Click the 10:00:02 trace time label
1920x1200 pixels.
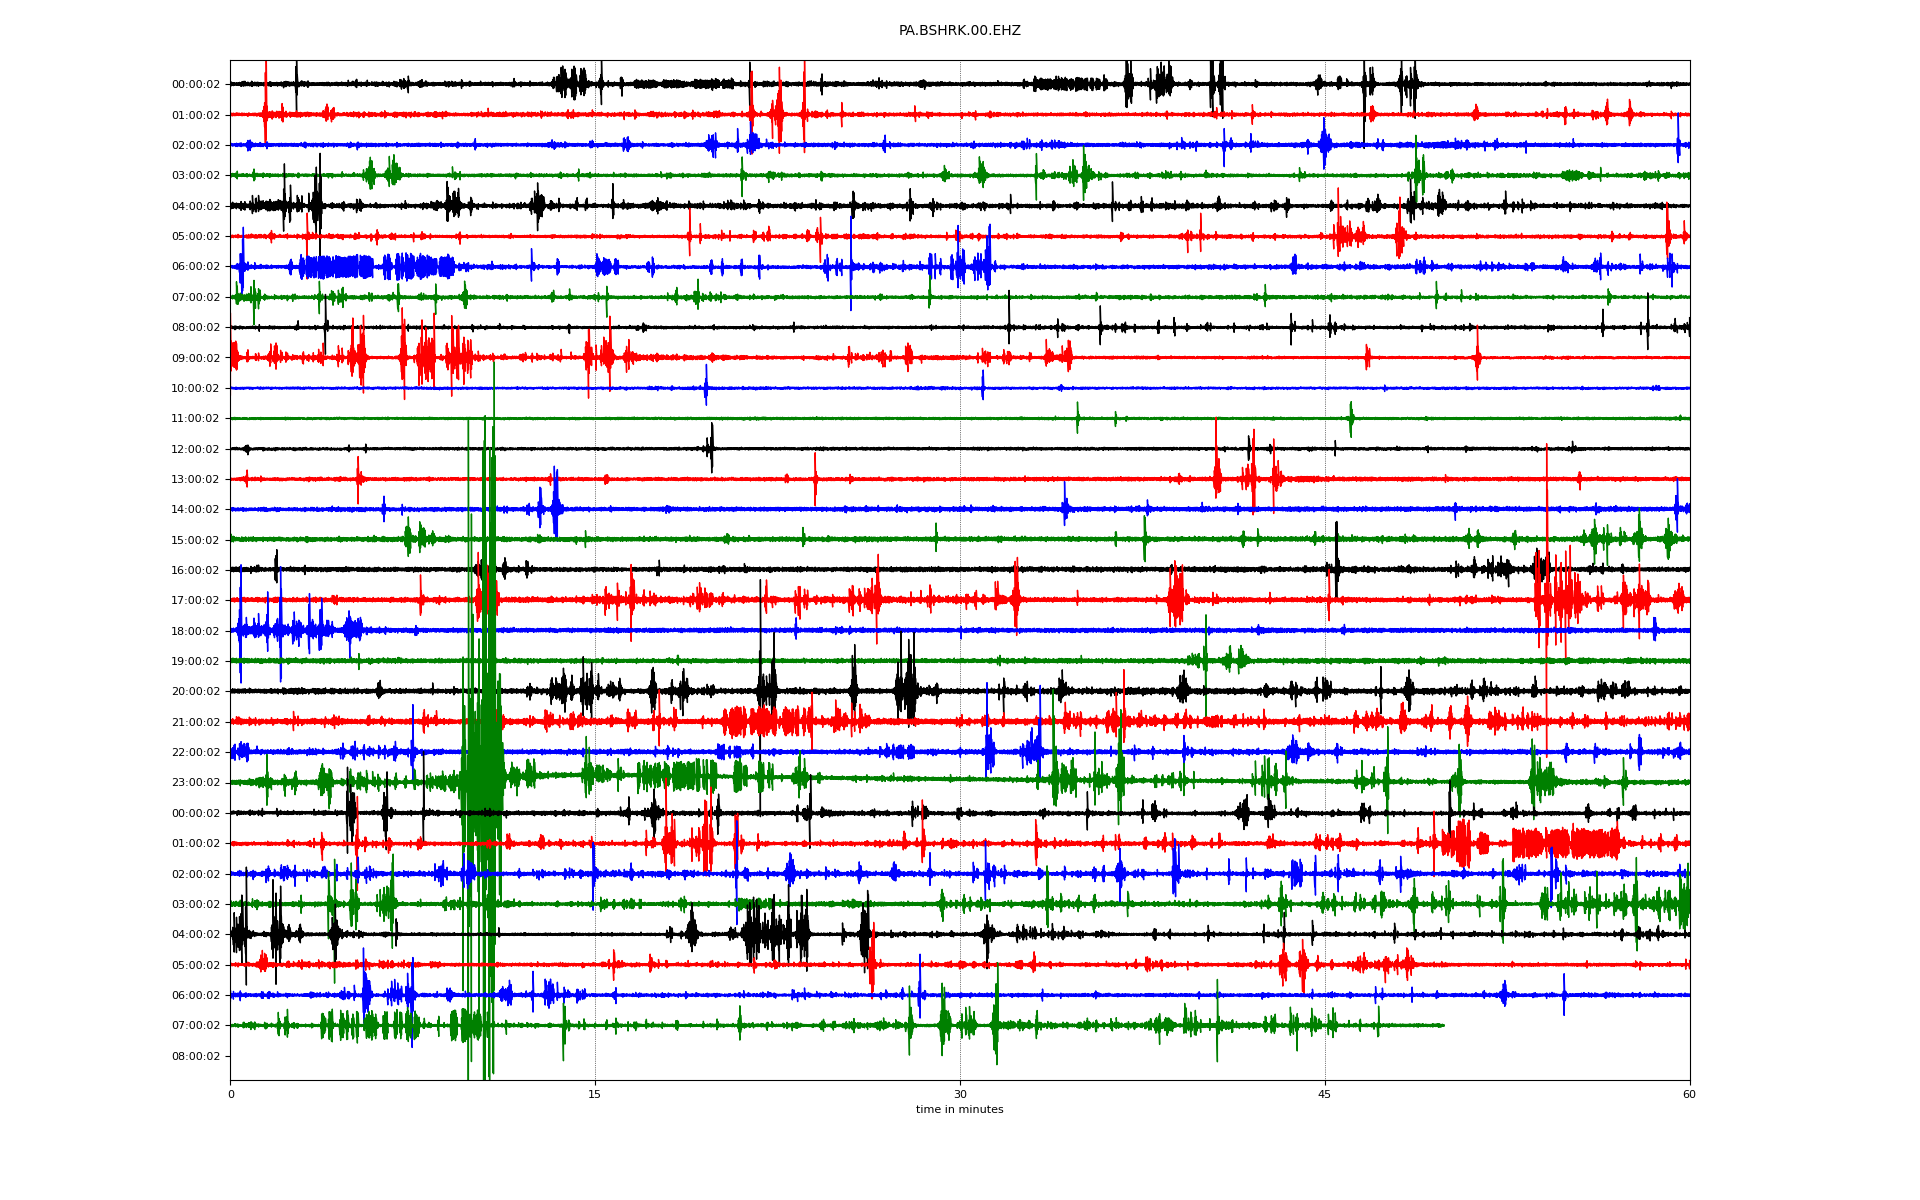(x=195, y=388)
